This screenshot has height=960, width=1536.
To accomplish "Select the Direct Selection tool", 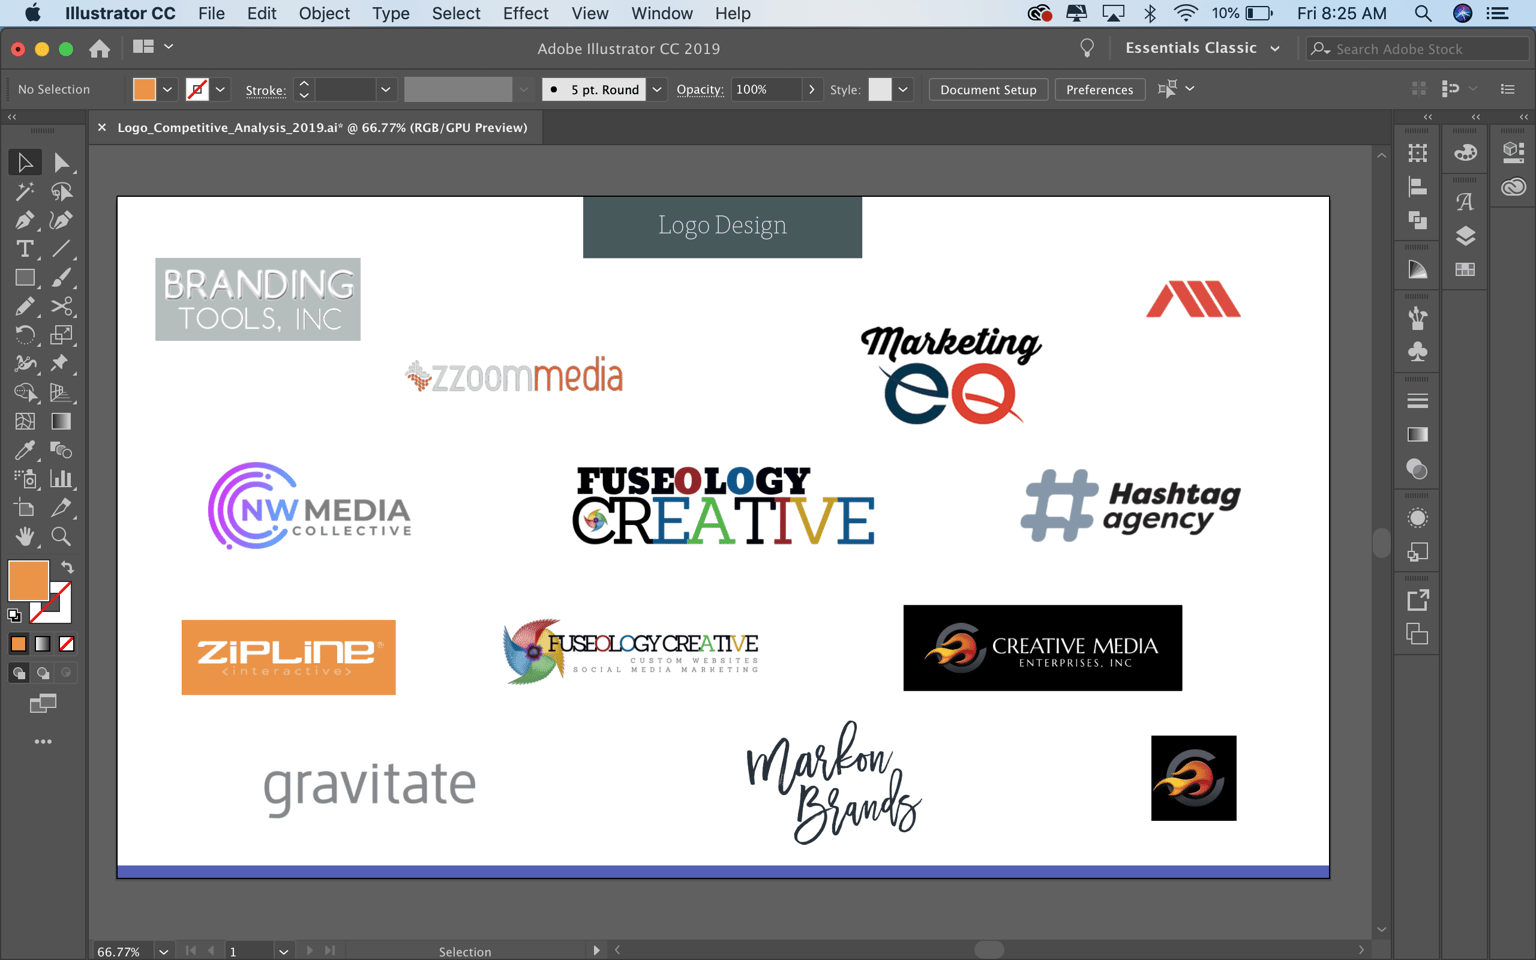I will [62, 162].
